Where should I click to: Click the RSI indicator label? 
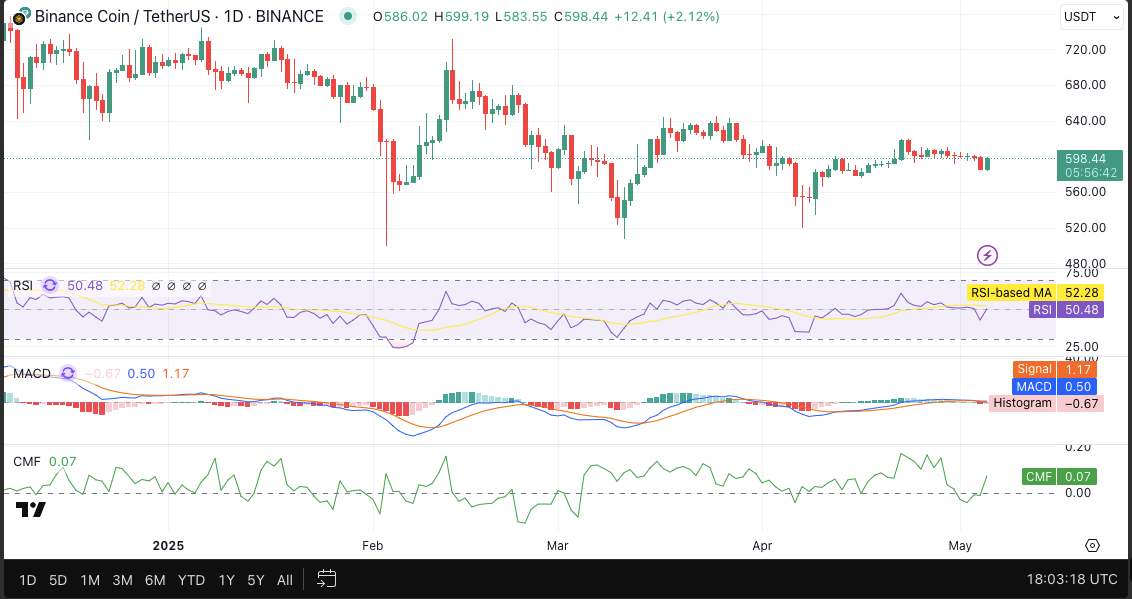tap(23, 286)
